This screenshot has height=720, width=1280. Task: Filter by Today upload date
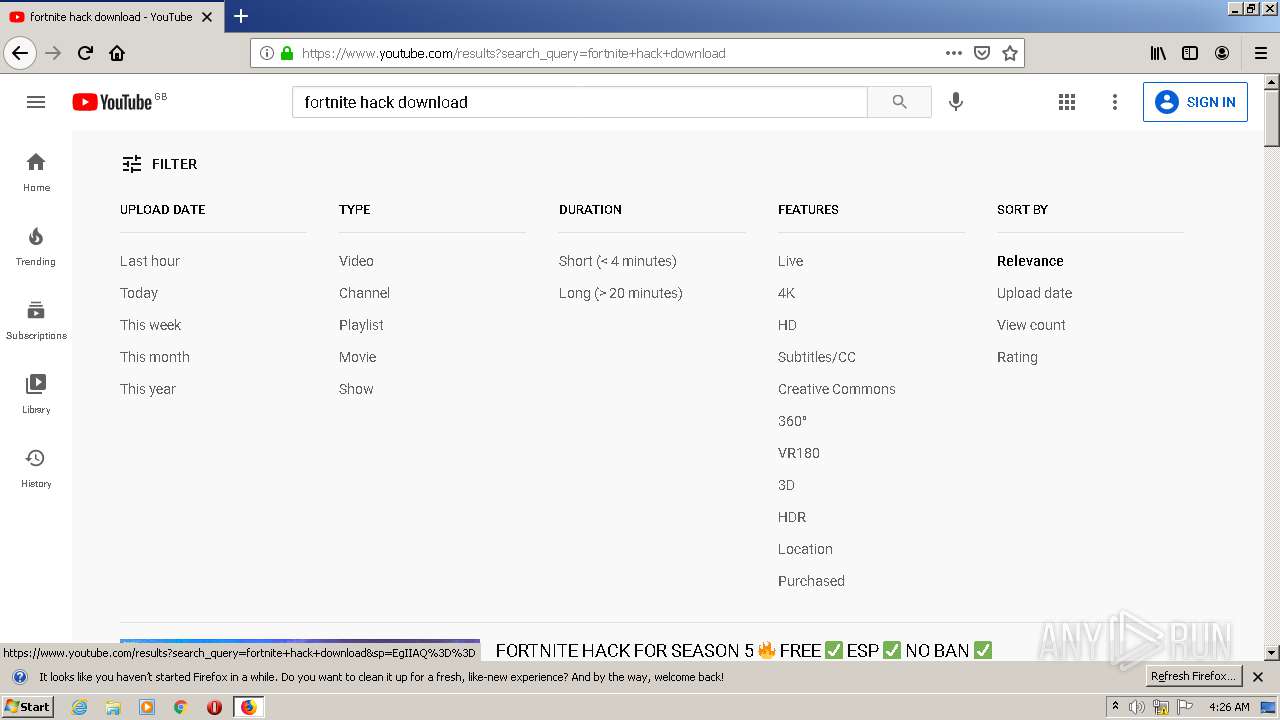click(139, 293)
